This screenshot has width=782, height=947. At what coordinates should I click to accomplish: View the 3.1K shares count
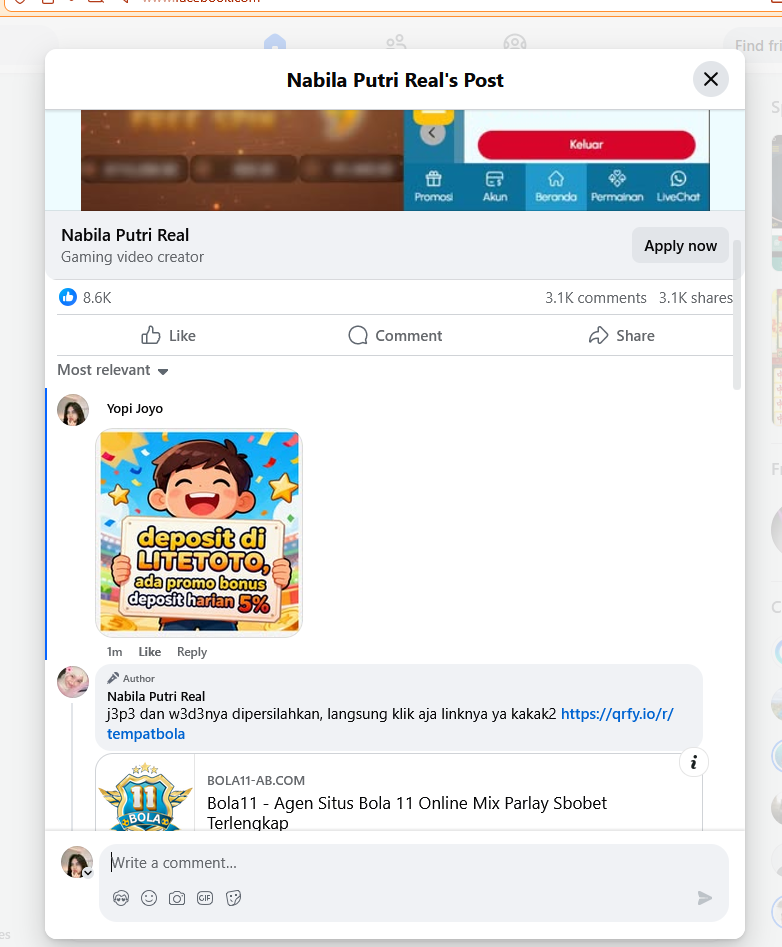pos(696,298)
